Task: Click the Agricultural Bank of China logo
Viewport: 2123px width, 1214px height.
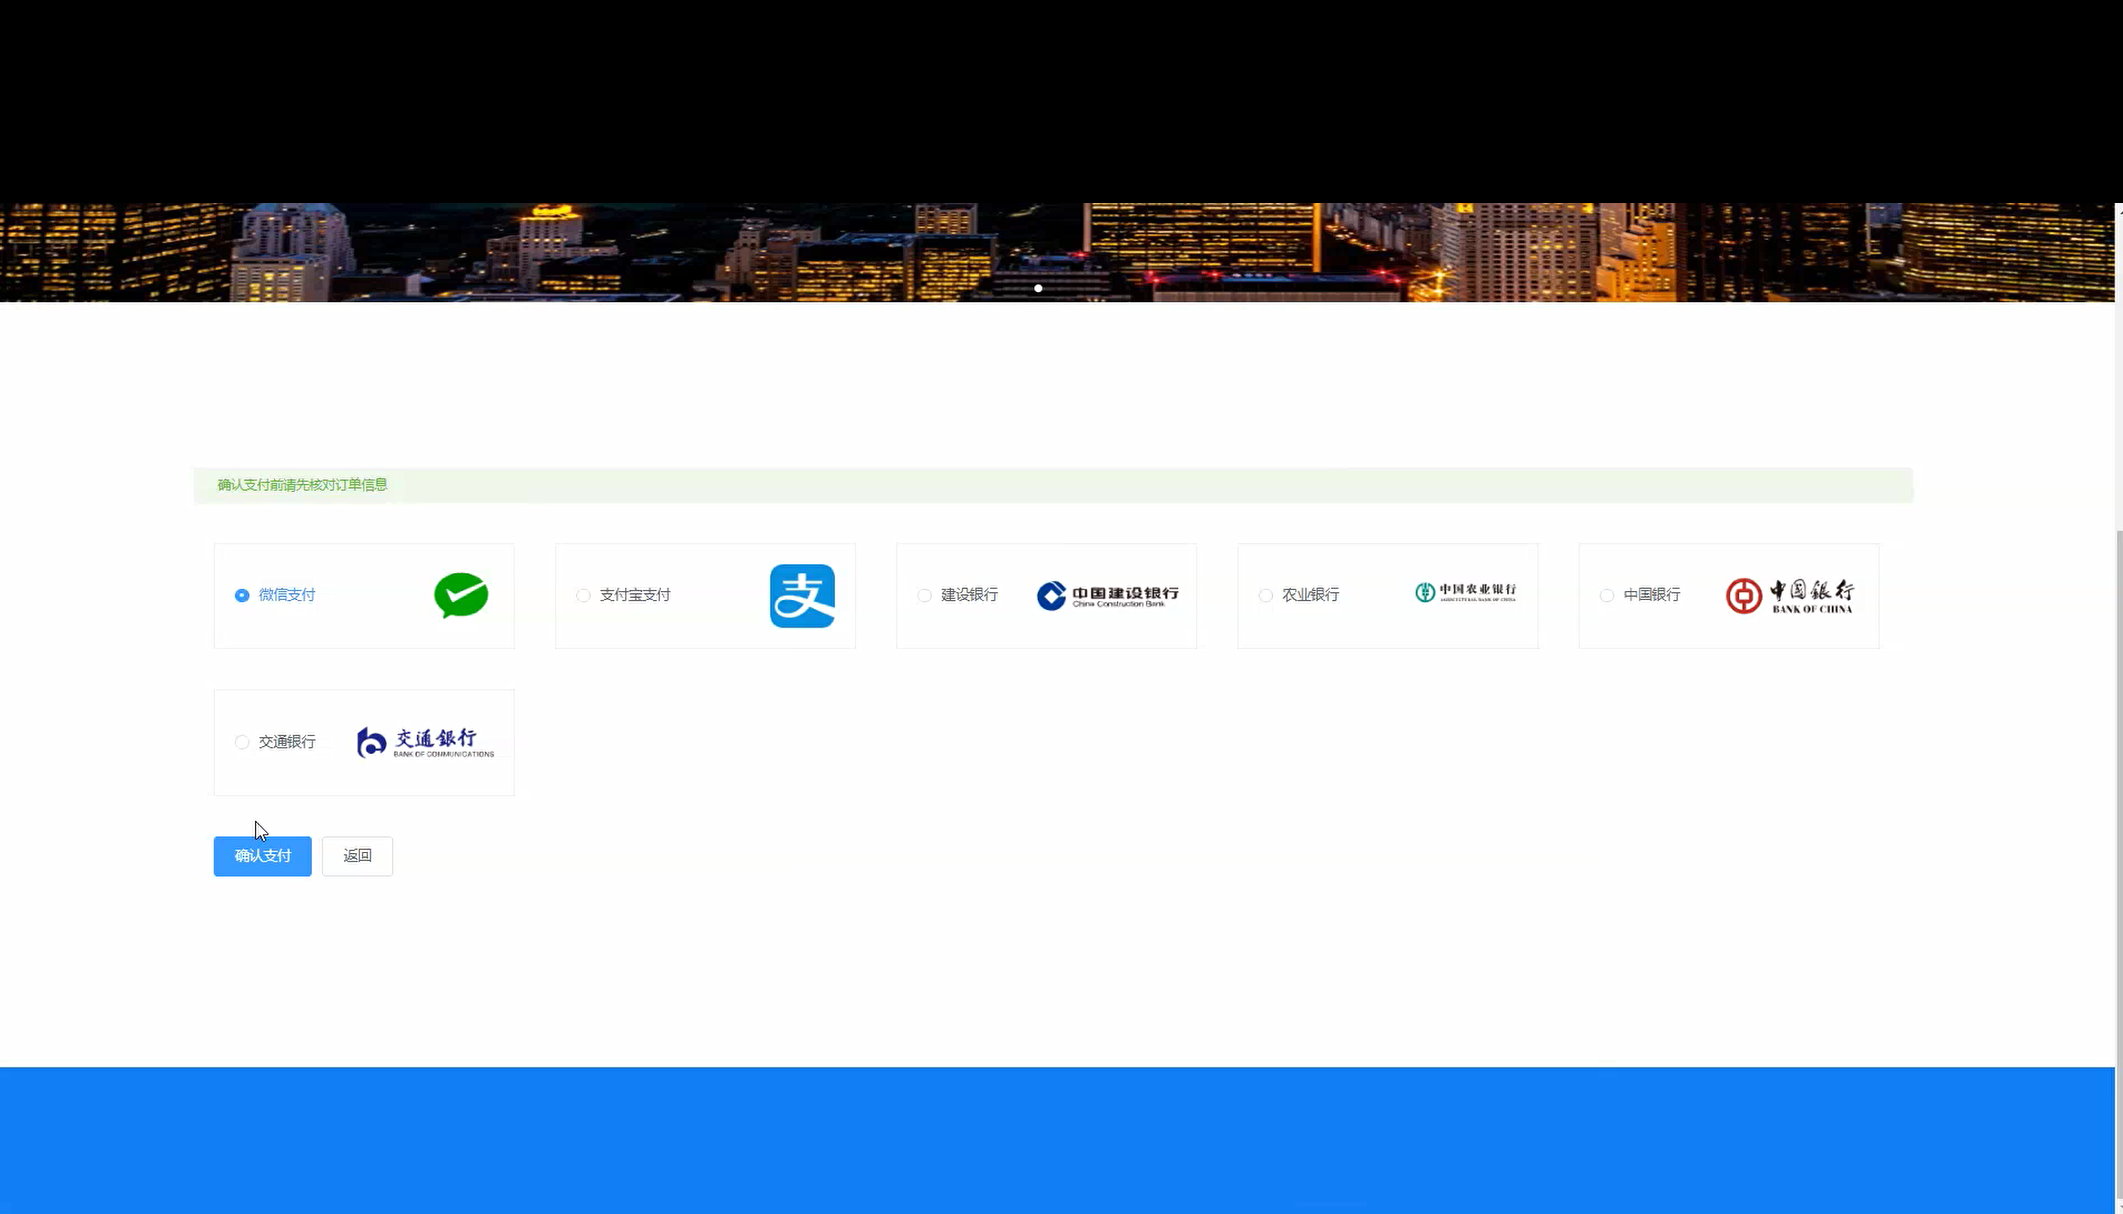Action: pyautogui.click(x=1465, y=593)
